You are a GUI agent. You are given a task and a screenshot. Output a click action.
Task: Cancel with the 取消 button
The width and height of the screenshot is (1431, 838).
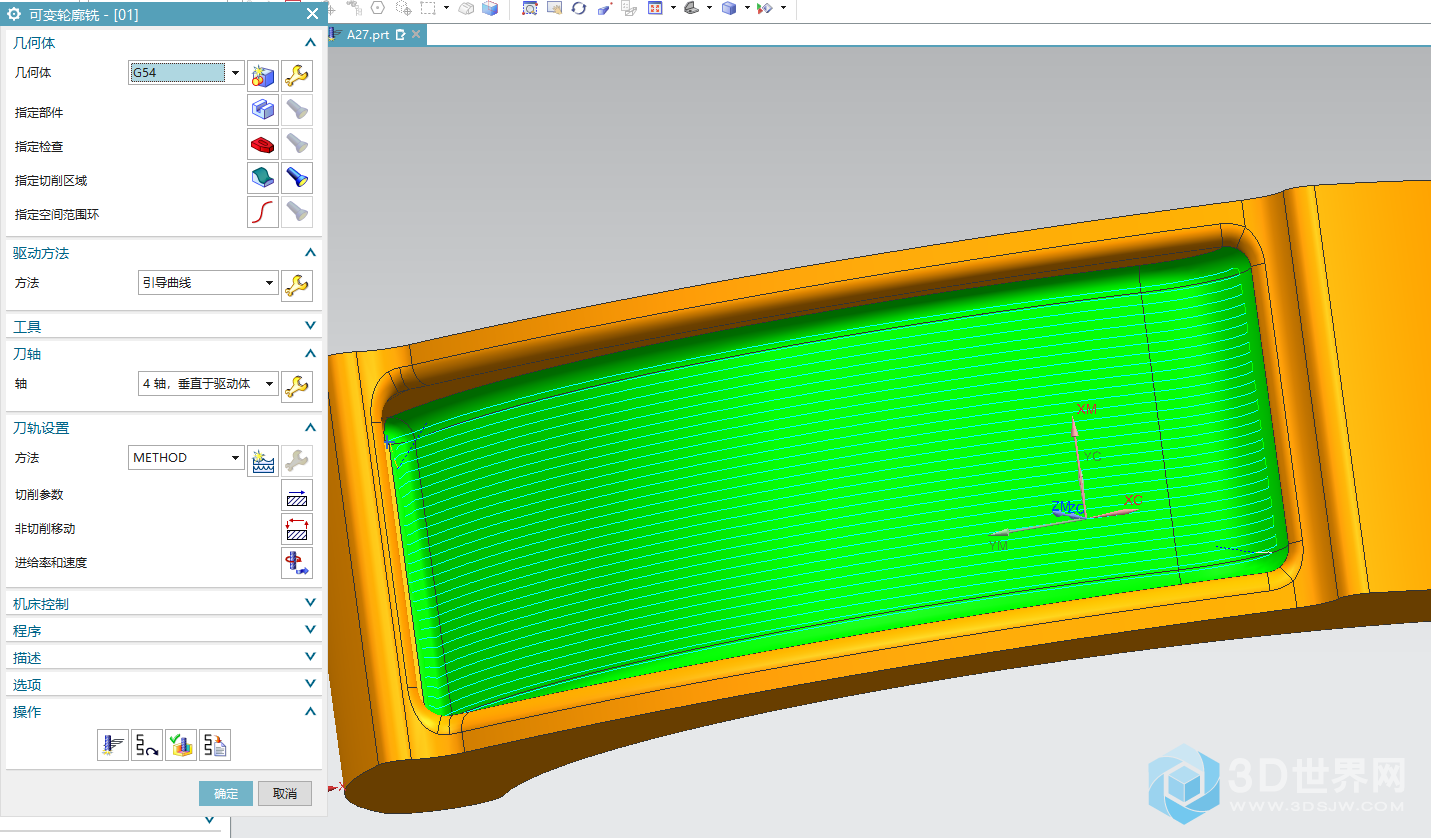click(x=285, y=793)
